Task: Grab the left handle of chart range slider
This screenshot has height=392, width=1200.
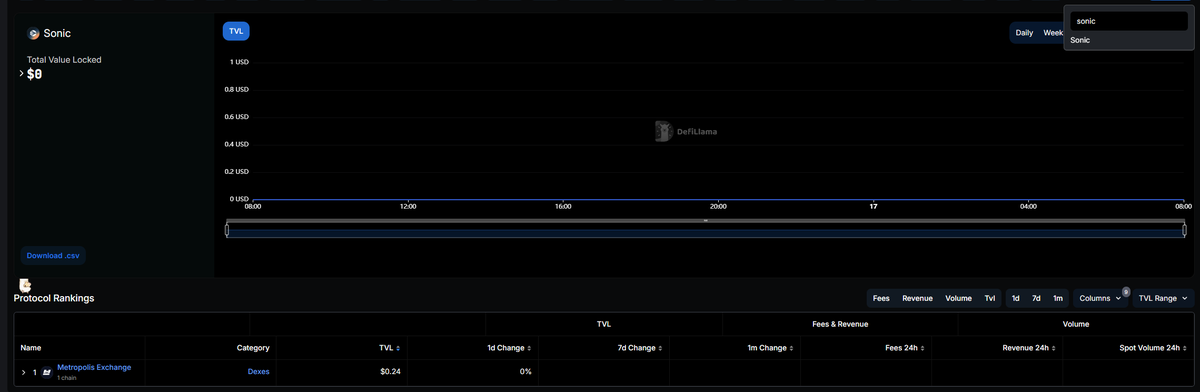Action: click(x=228, y=230)
